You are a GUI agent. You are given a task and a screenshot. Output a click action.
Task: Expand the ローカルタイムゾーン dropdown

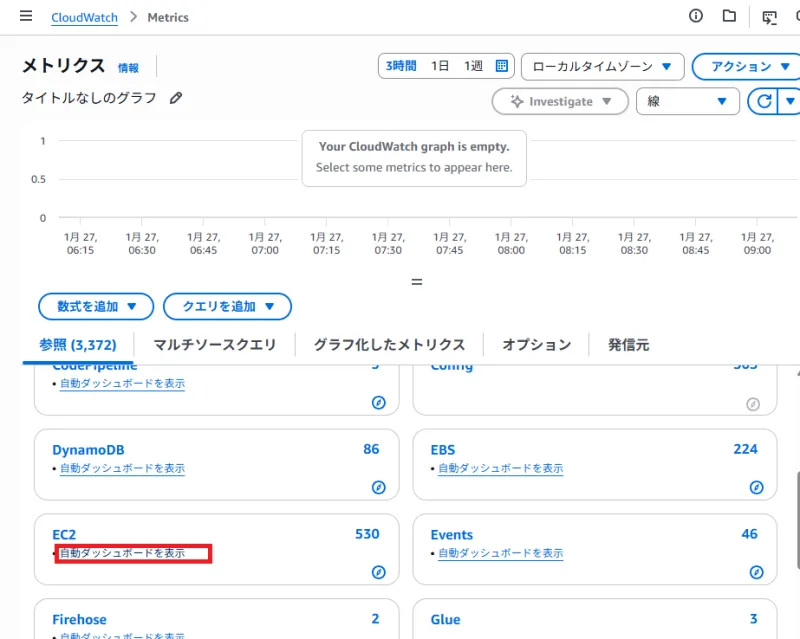click(x=602, y=67)
